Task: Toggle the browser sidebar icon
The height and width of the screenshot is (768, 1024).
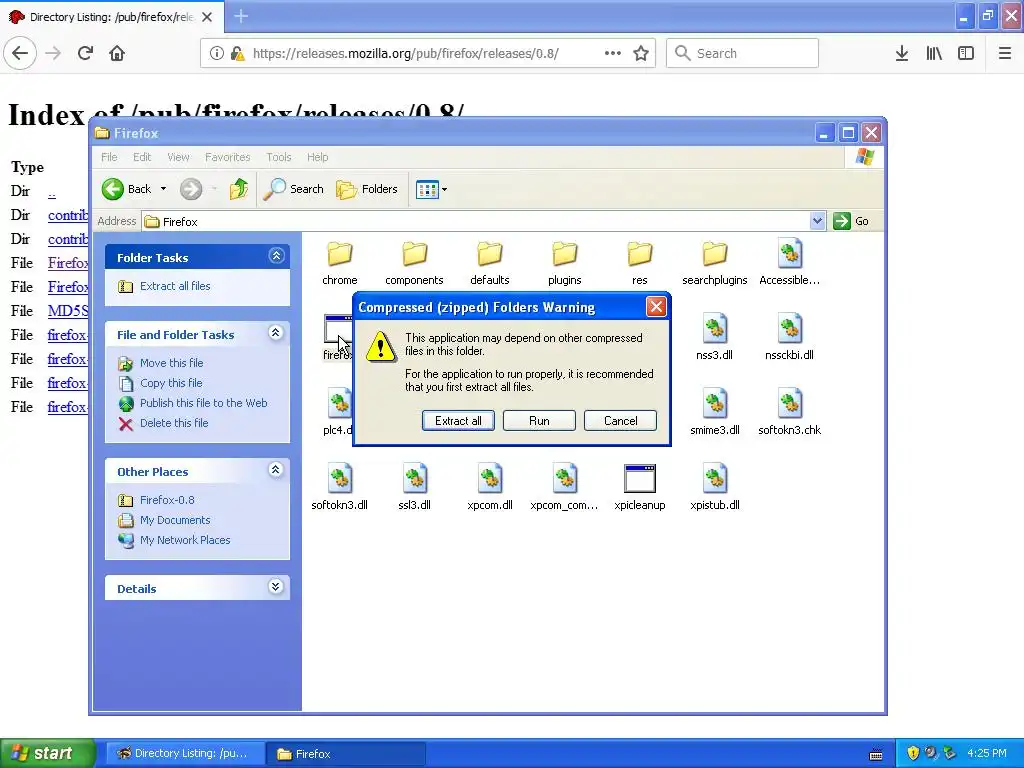Action: (x=966, y=53)
